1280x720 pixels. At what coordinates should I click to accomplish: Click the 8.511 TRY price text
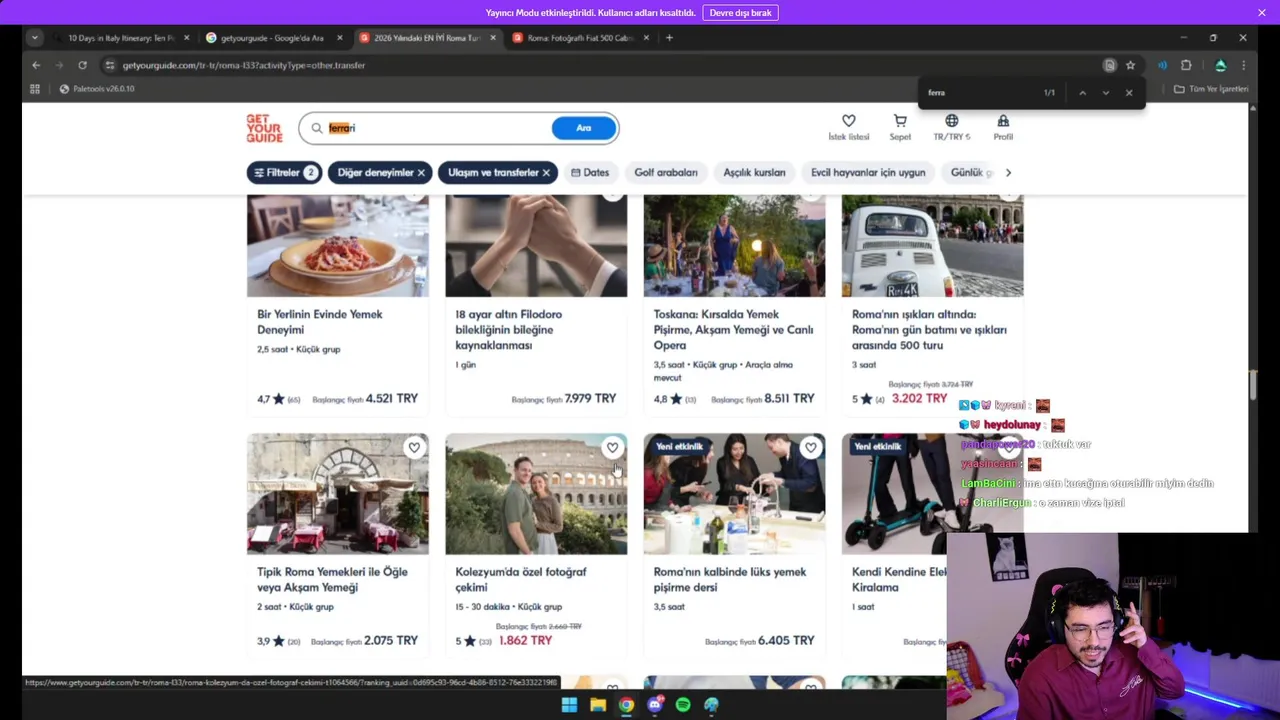tap(789, 398)
